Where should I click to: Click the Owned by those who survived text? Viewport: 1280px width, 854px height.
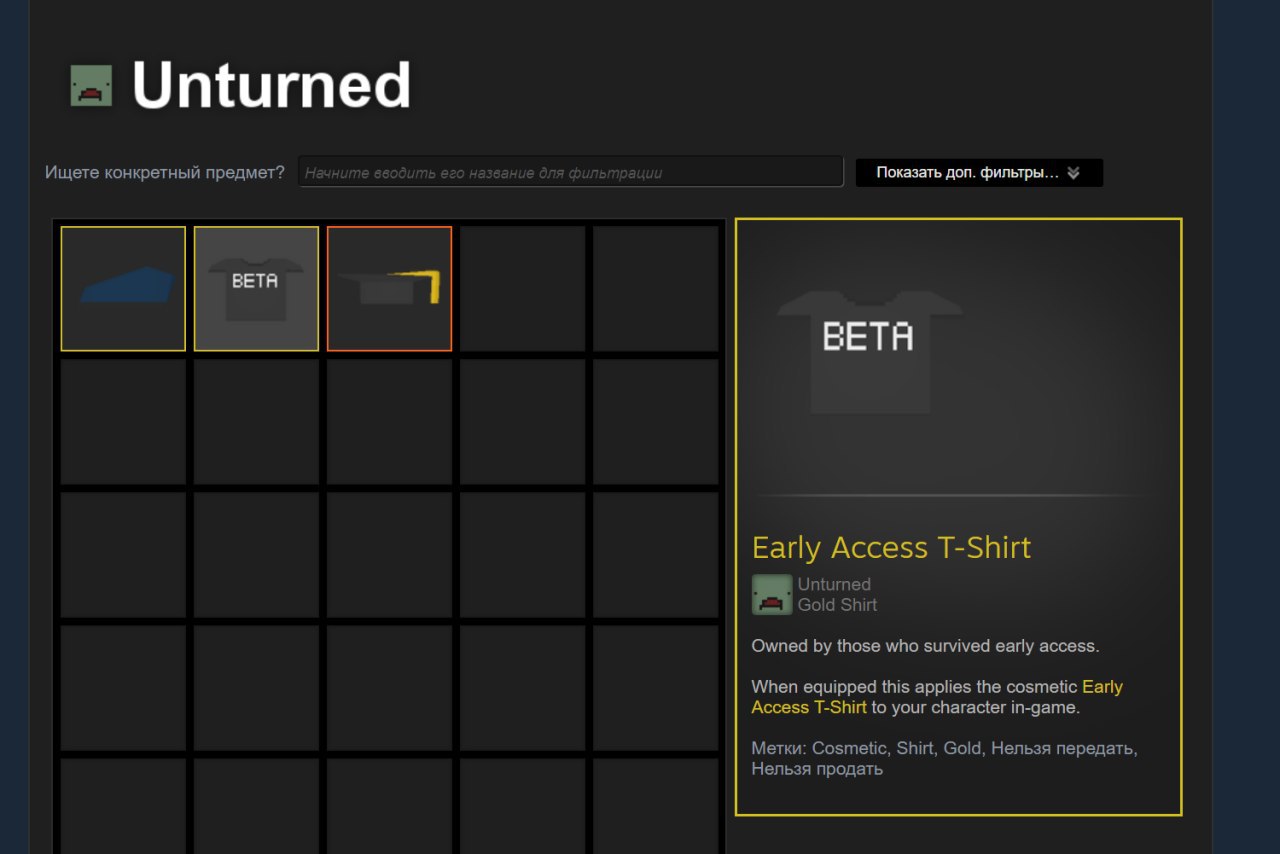point(925,646)
